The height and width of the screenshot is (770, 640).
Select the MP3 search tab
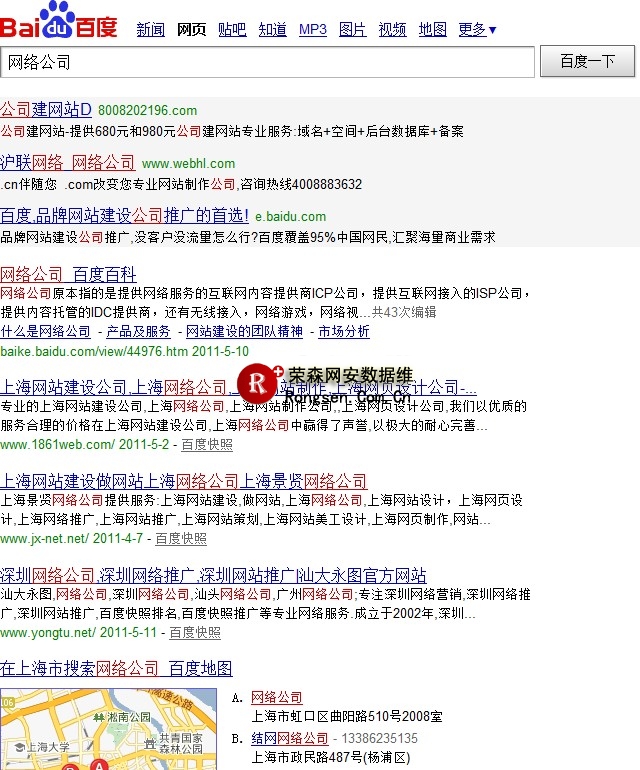pos(313,30)
